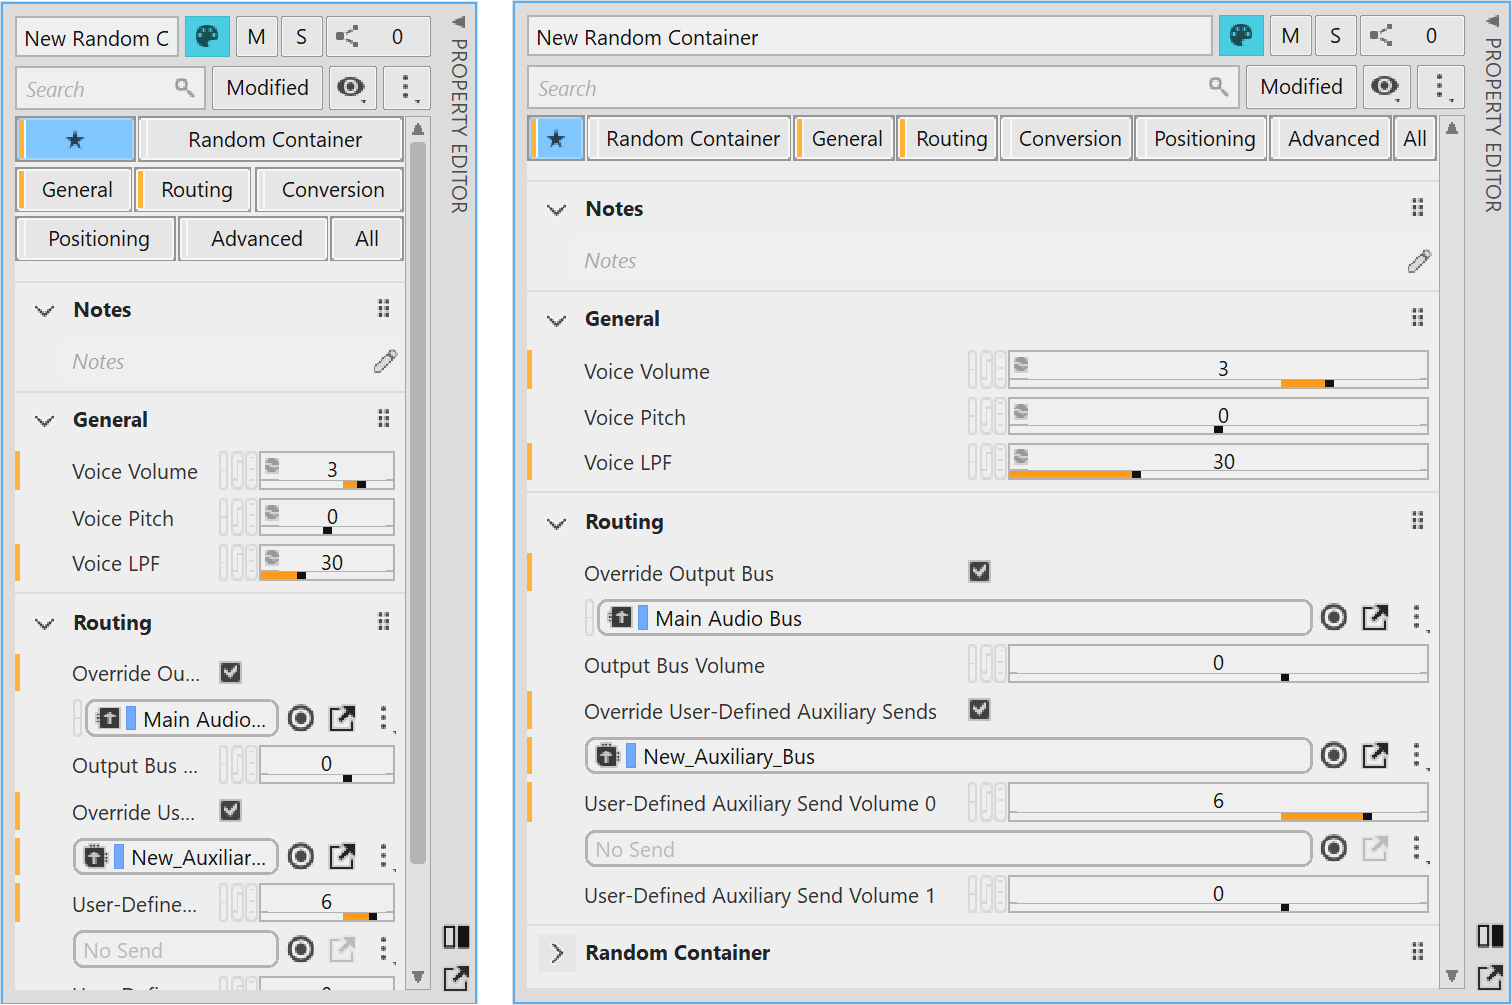This screenshot has height=1005, width=1512.
Task: Uncheck Override Output Bus in the wide panel
Action: point(979,572)
